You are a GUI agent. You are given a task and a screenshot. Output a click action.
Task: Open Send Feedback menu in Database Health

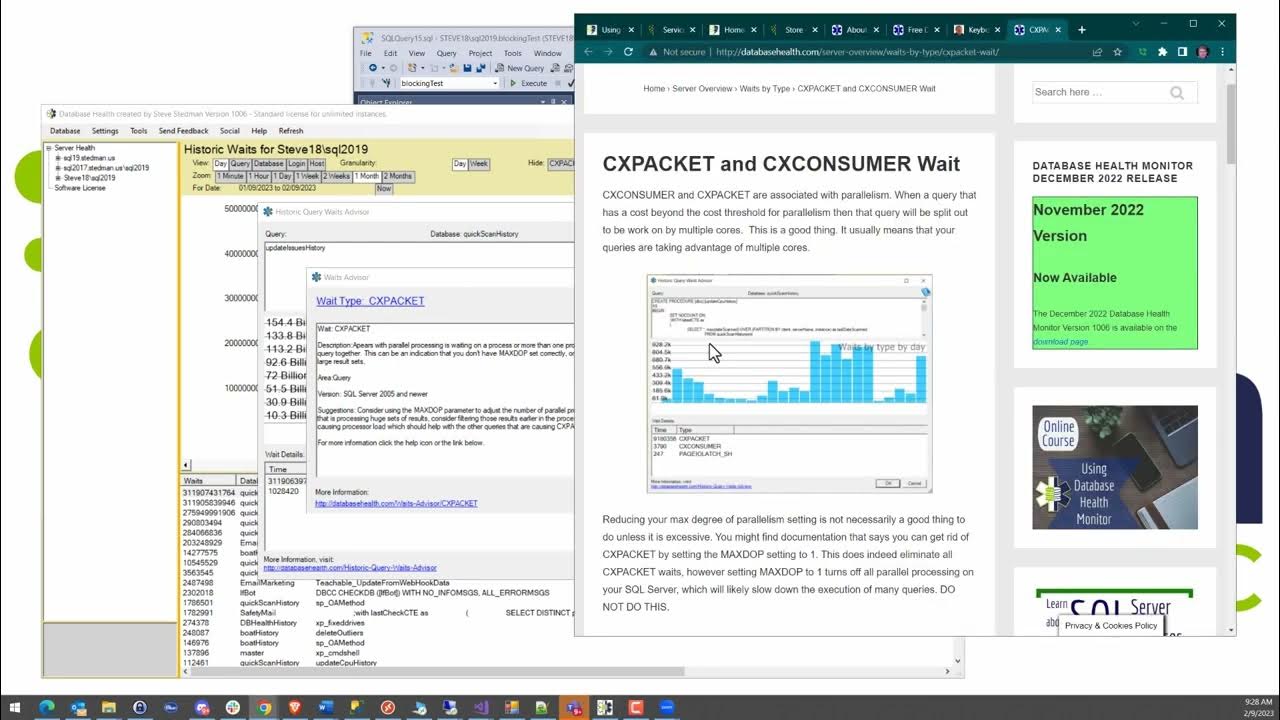point(184,131)
